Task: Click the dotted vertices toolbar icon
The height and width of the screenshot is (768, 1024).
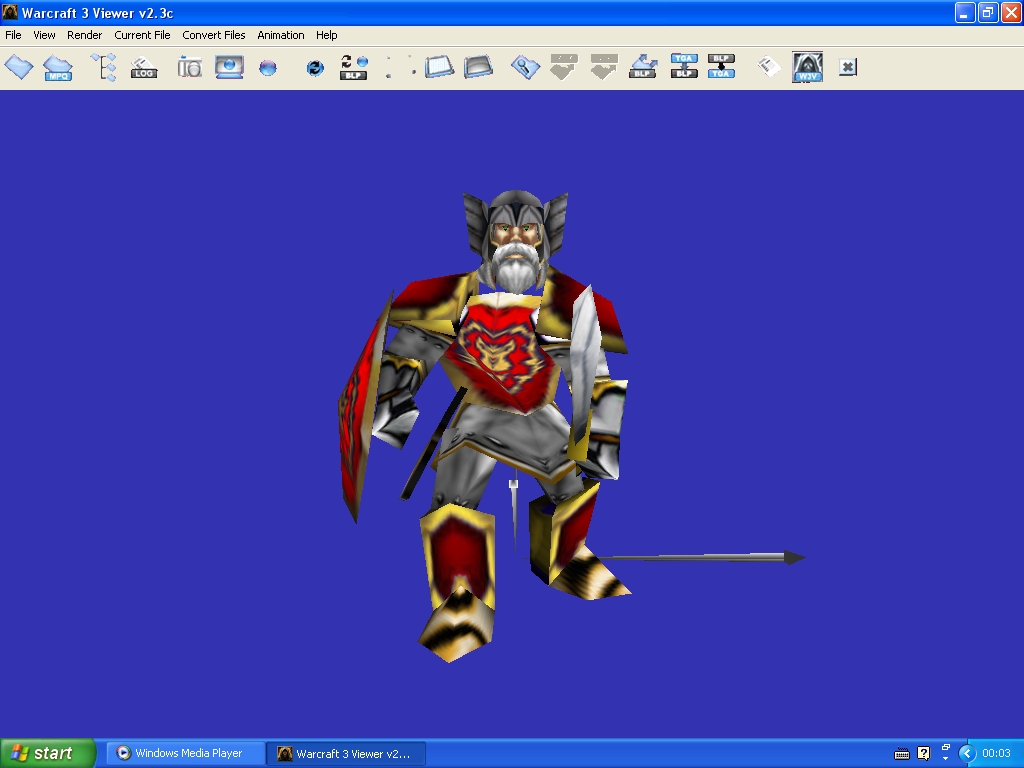Action: coord(400,67)
